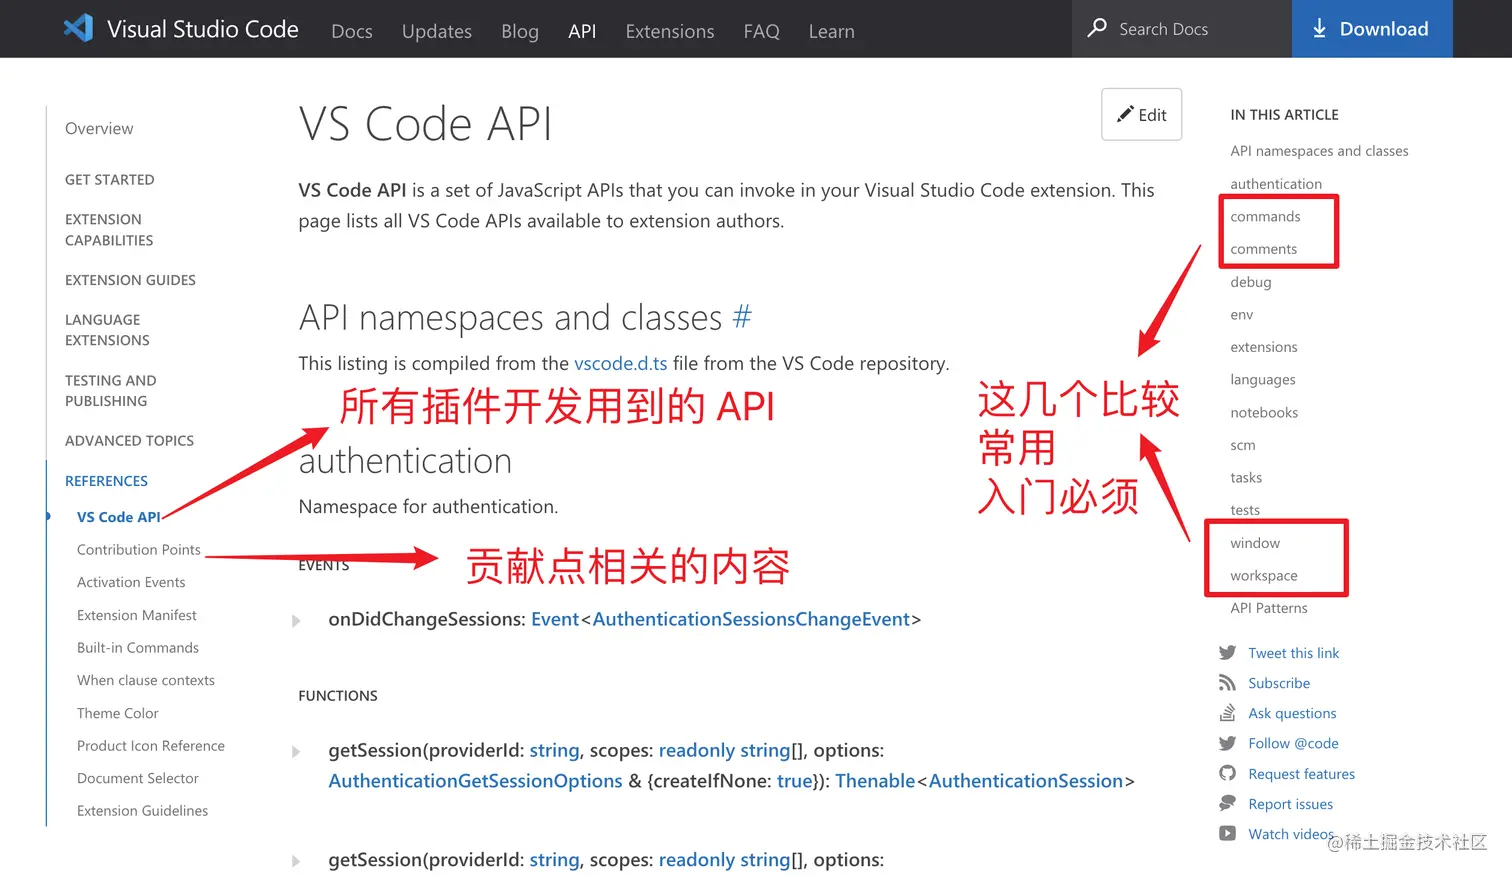Expand the ADVANCED TOPICS sidebar section
1512x877 pixels.
(x=129, y=440)
